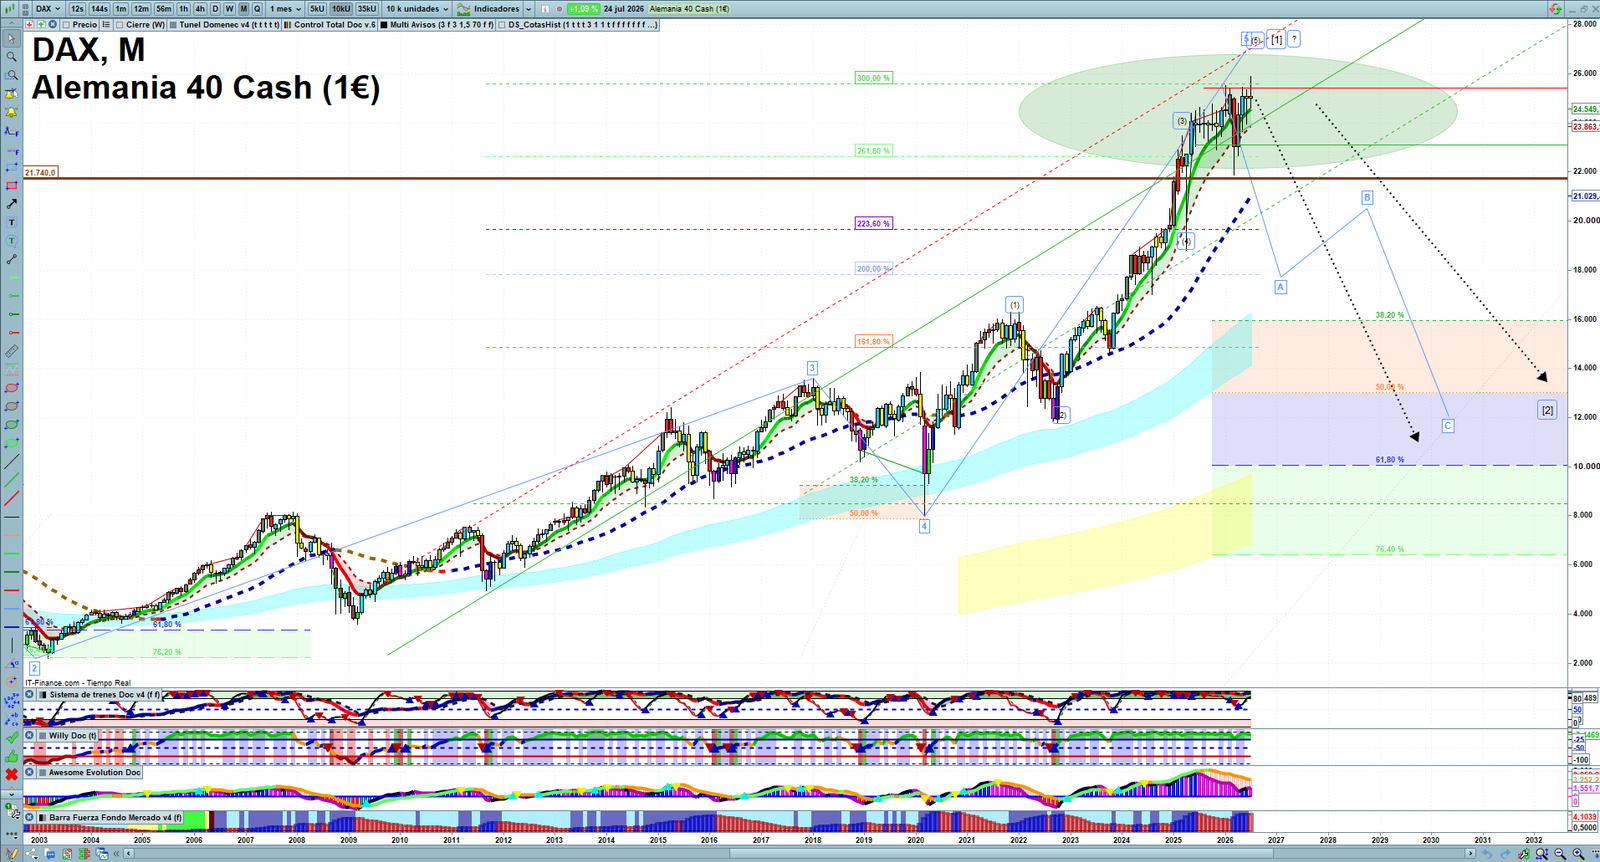Select the square text label tool

11,222
